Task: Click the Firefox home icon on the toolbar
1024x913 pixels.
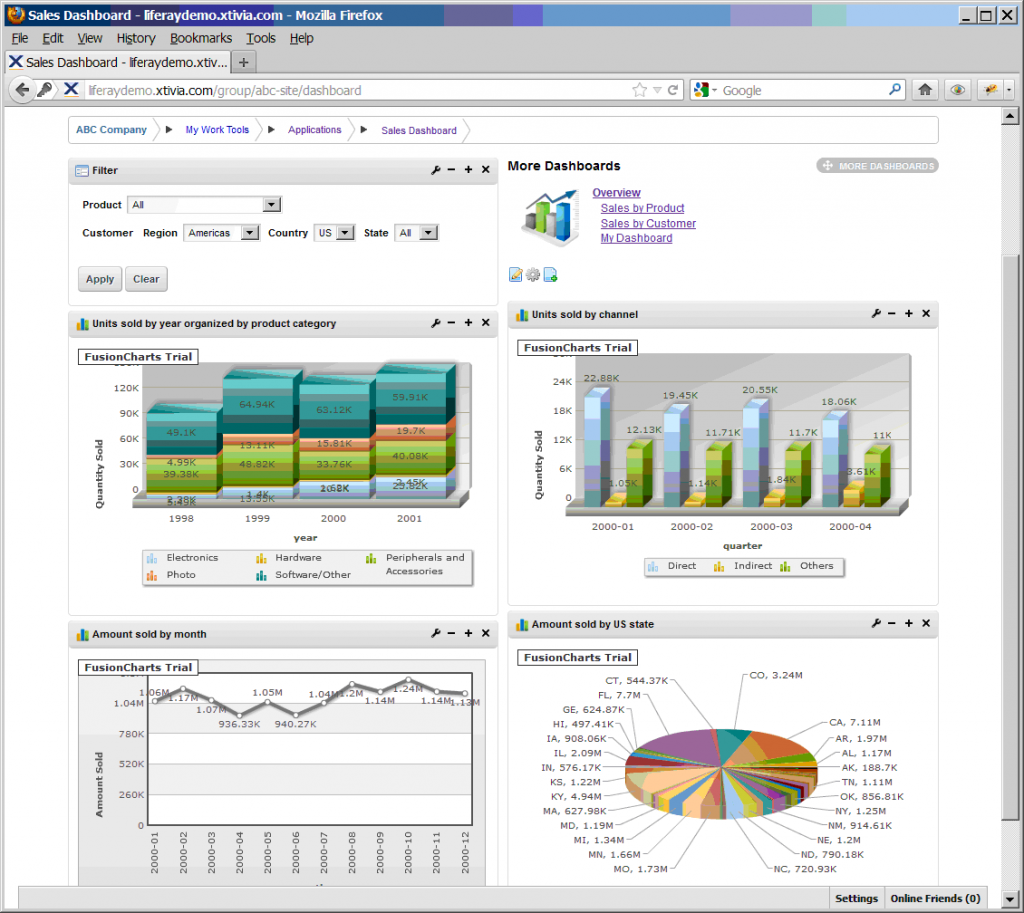Action: point(924,89)
